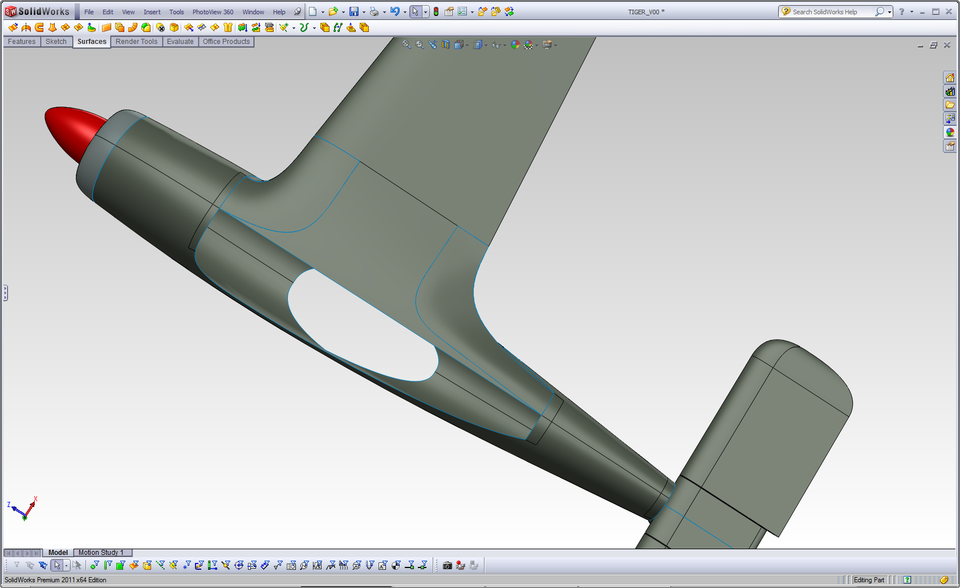Image resolution: width=960 pixels, height=588 pixels.
Task: Toggle visibility using Hide/Show Items
Action: coord(495,44)
